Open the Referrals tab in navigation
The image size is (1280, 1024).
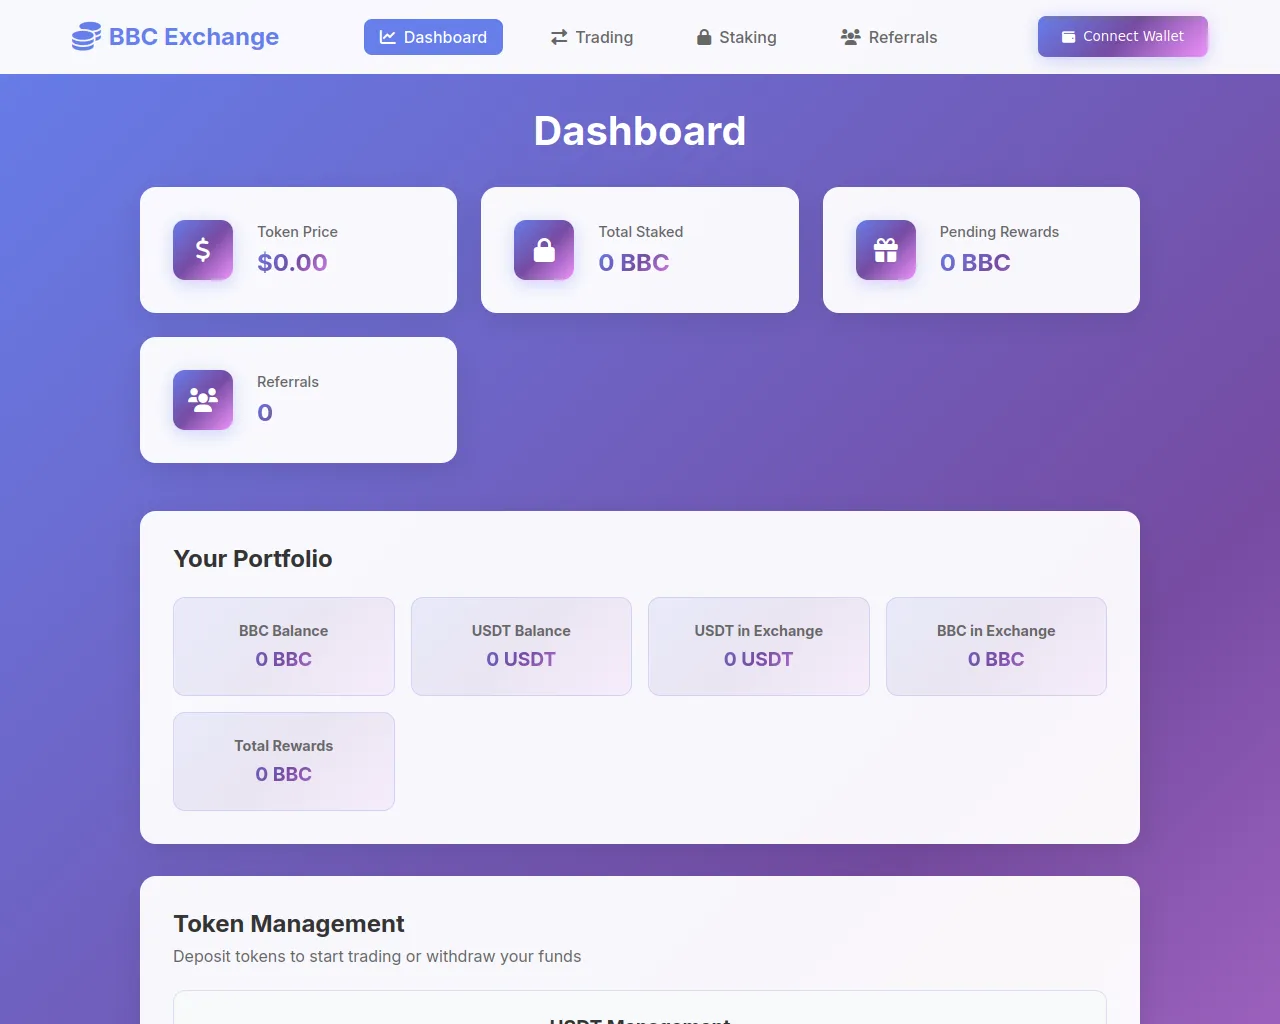(889, 37)
